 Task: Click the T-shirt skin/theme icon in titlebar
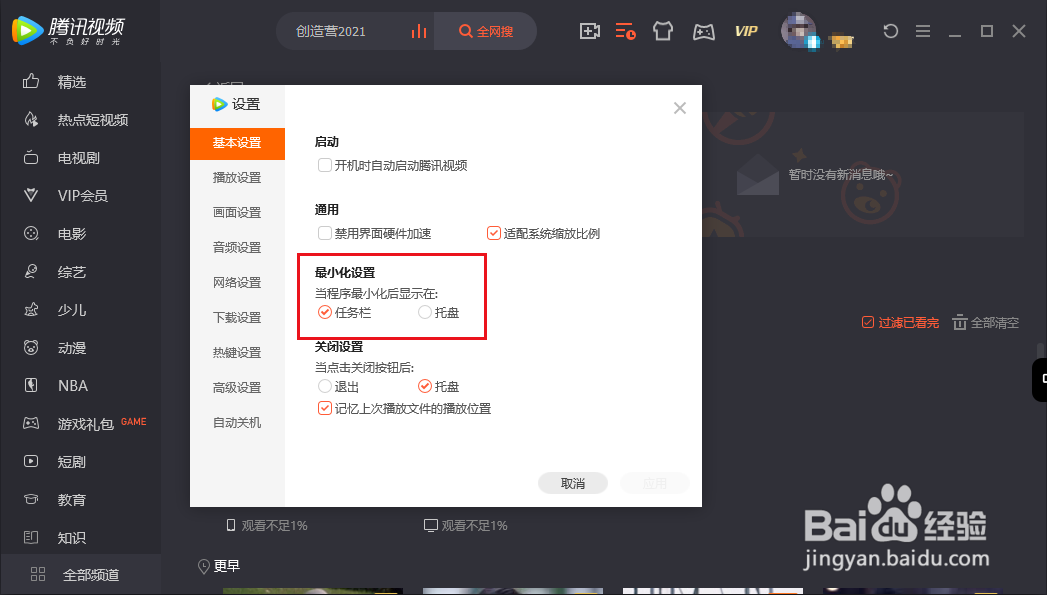(x=663, y=31)
